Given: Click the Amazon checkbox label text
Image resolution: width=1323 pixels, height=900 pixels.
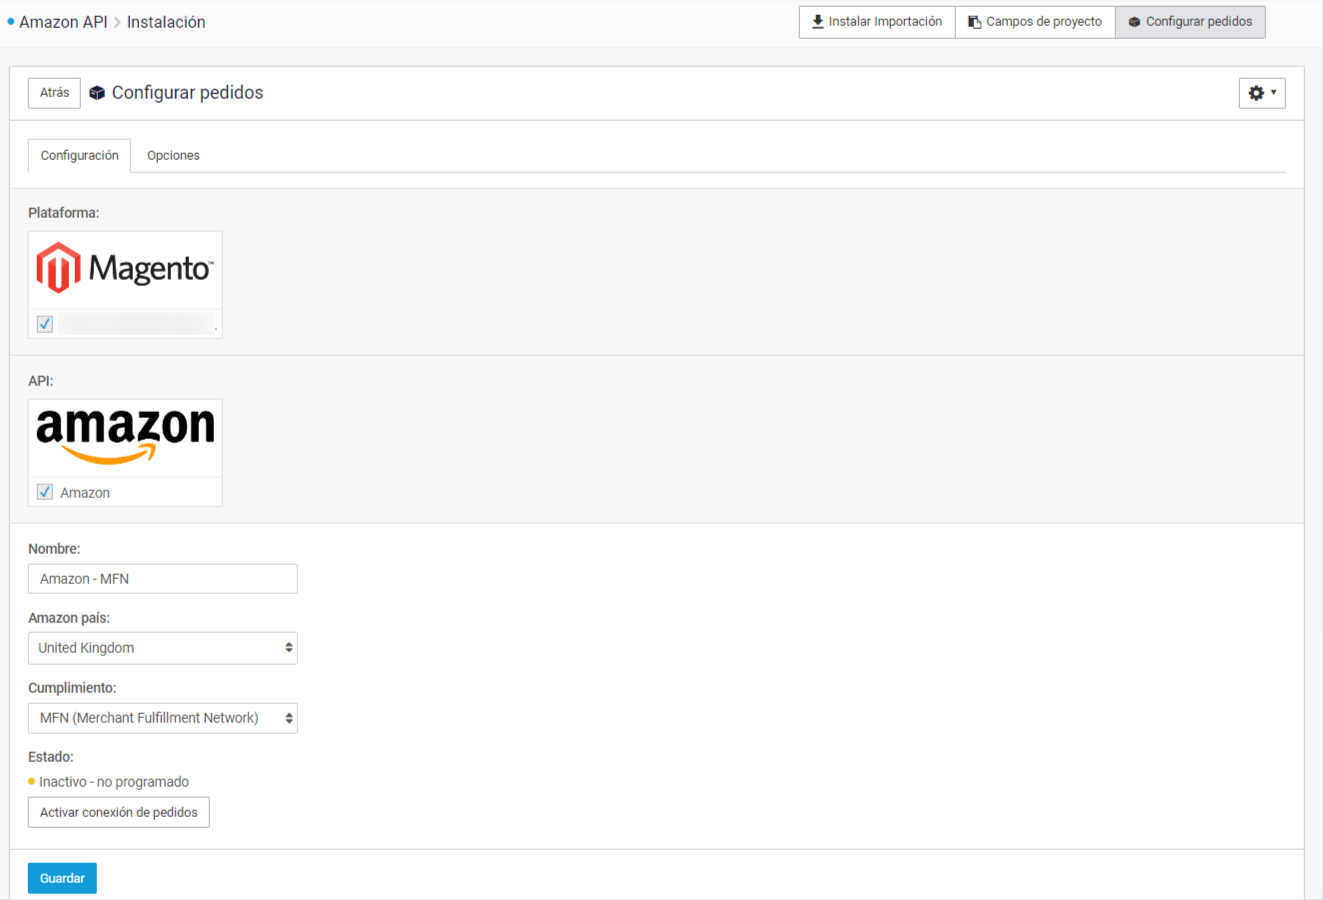Looking at the screenshot, I should click(85, 493).
